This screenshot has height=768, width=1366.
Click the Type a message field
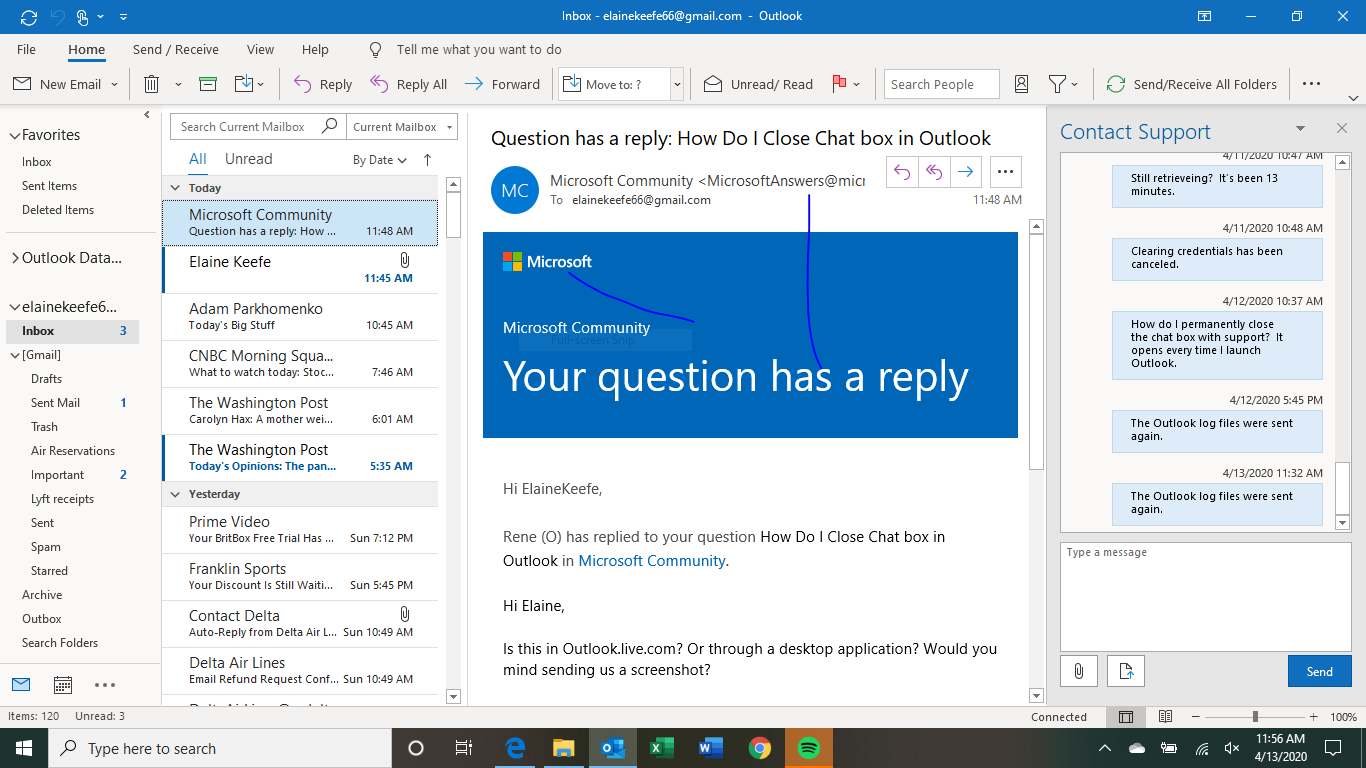pyautogui.click(x=1205, y=596)
